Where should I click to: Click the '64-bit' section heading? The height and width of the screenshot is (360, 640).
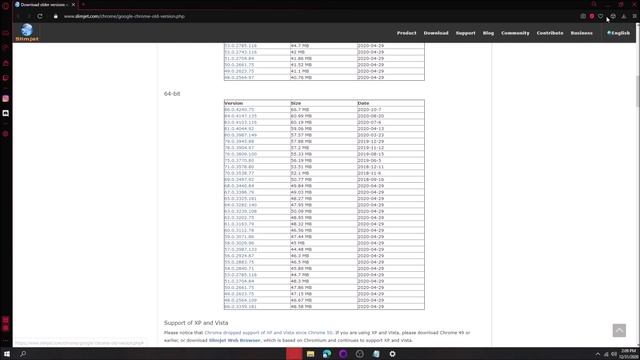click(172, 93)
